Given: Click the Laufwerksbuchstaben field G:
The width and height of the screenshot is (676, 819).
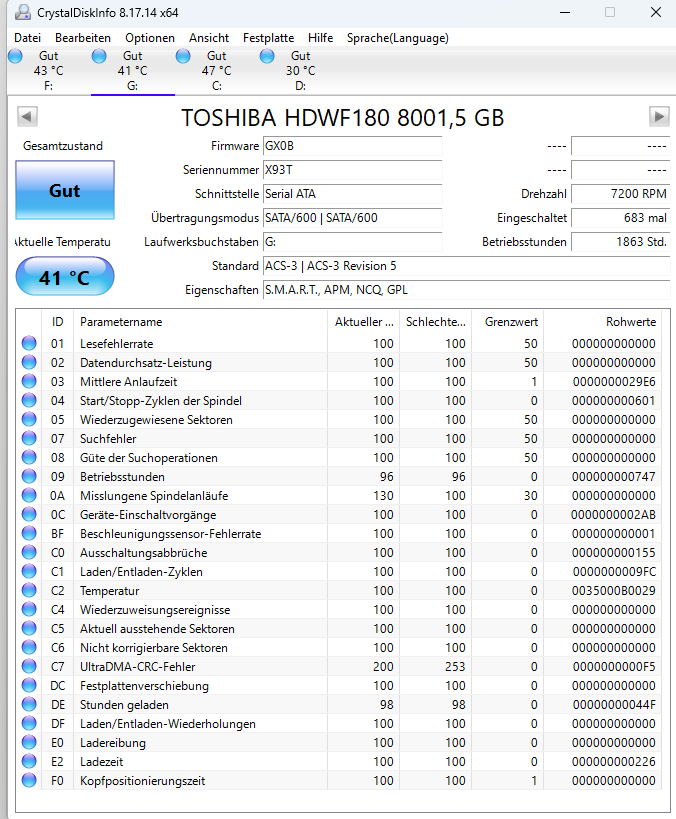Looking at the screenshot, I should point(353,242).
